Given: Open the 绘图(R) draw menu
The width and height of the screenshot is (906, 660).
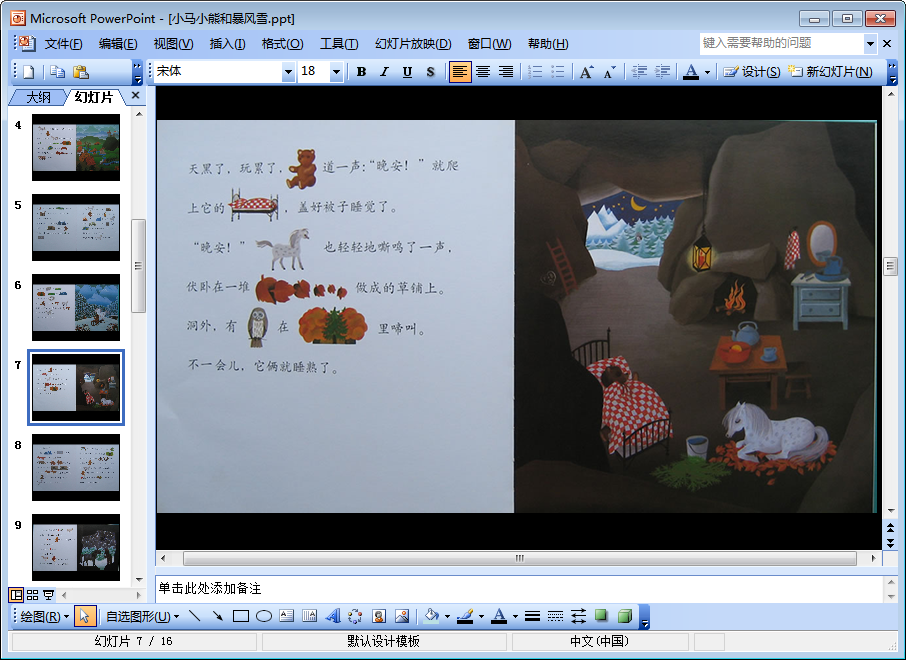Looking at the screenshot, I should 44,616.
